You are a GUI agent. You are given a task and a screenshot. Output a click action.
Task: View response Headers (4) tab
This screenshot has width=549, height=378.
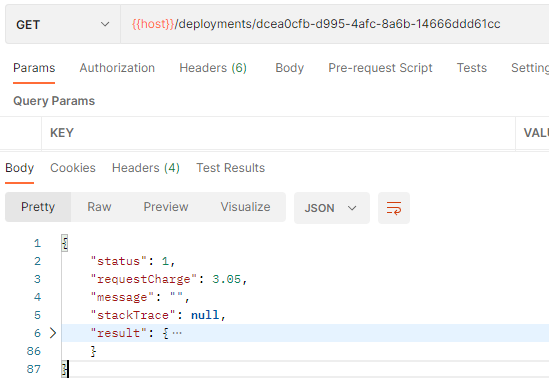point(146,168)
